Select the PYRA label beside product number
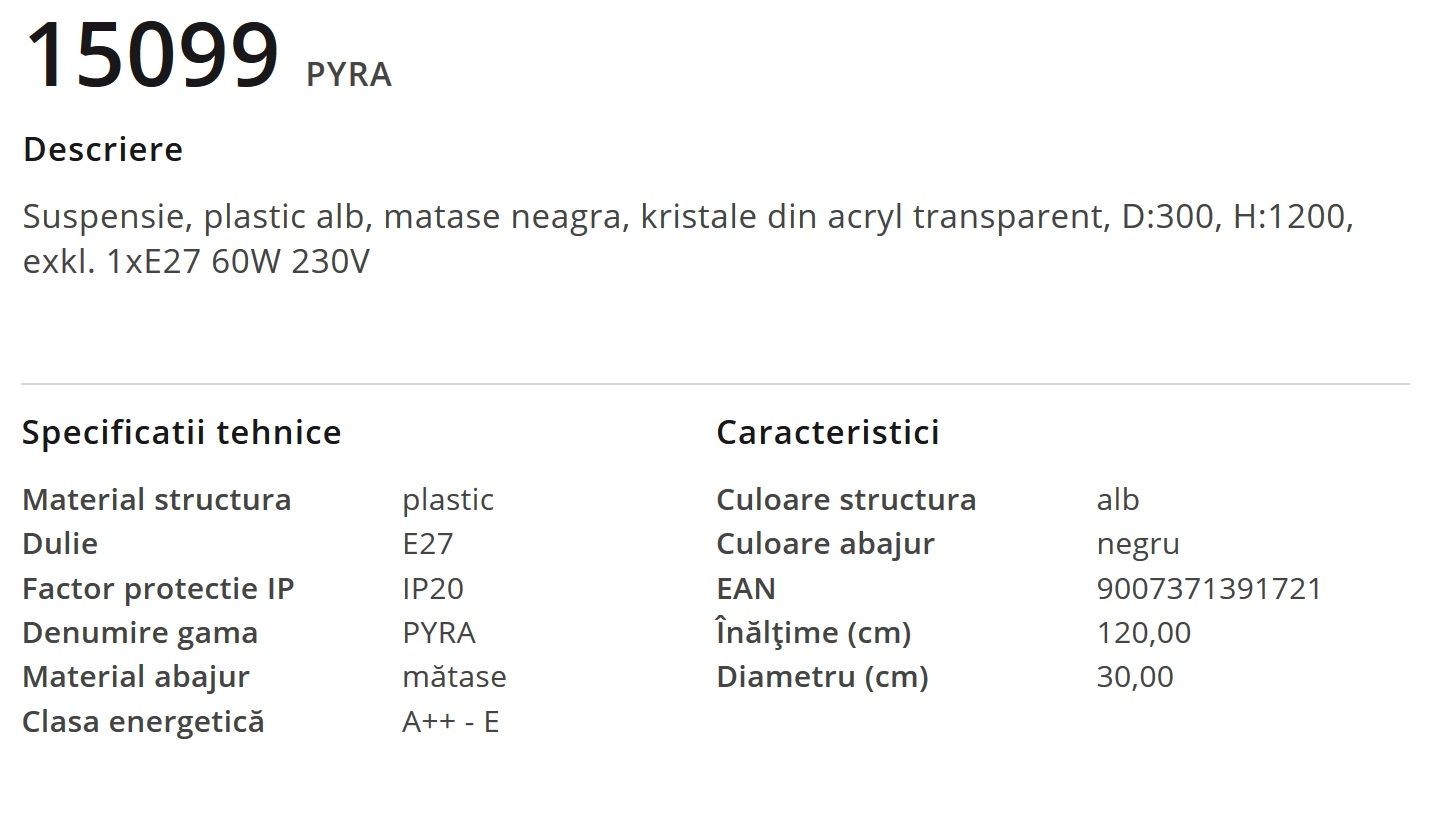This screenshot has height=834, width=1443. coord(349,76)
